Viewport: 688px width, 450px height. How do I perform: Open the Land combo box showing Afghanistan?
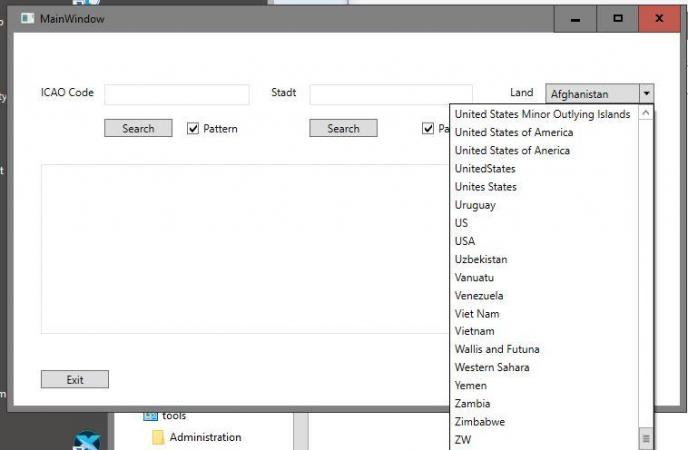pos(599,93)
